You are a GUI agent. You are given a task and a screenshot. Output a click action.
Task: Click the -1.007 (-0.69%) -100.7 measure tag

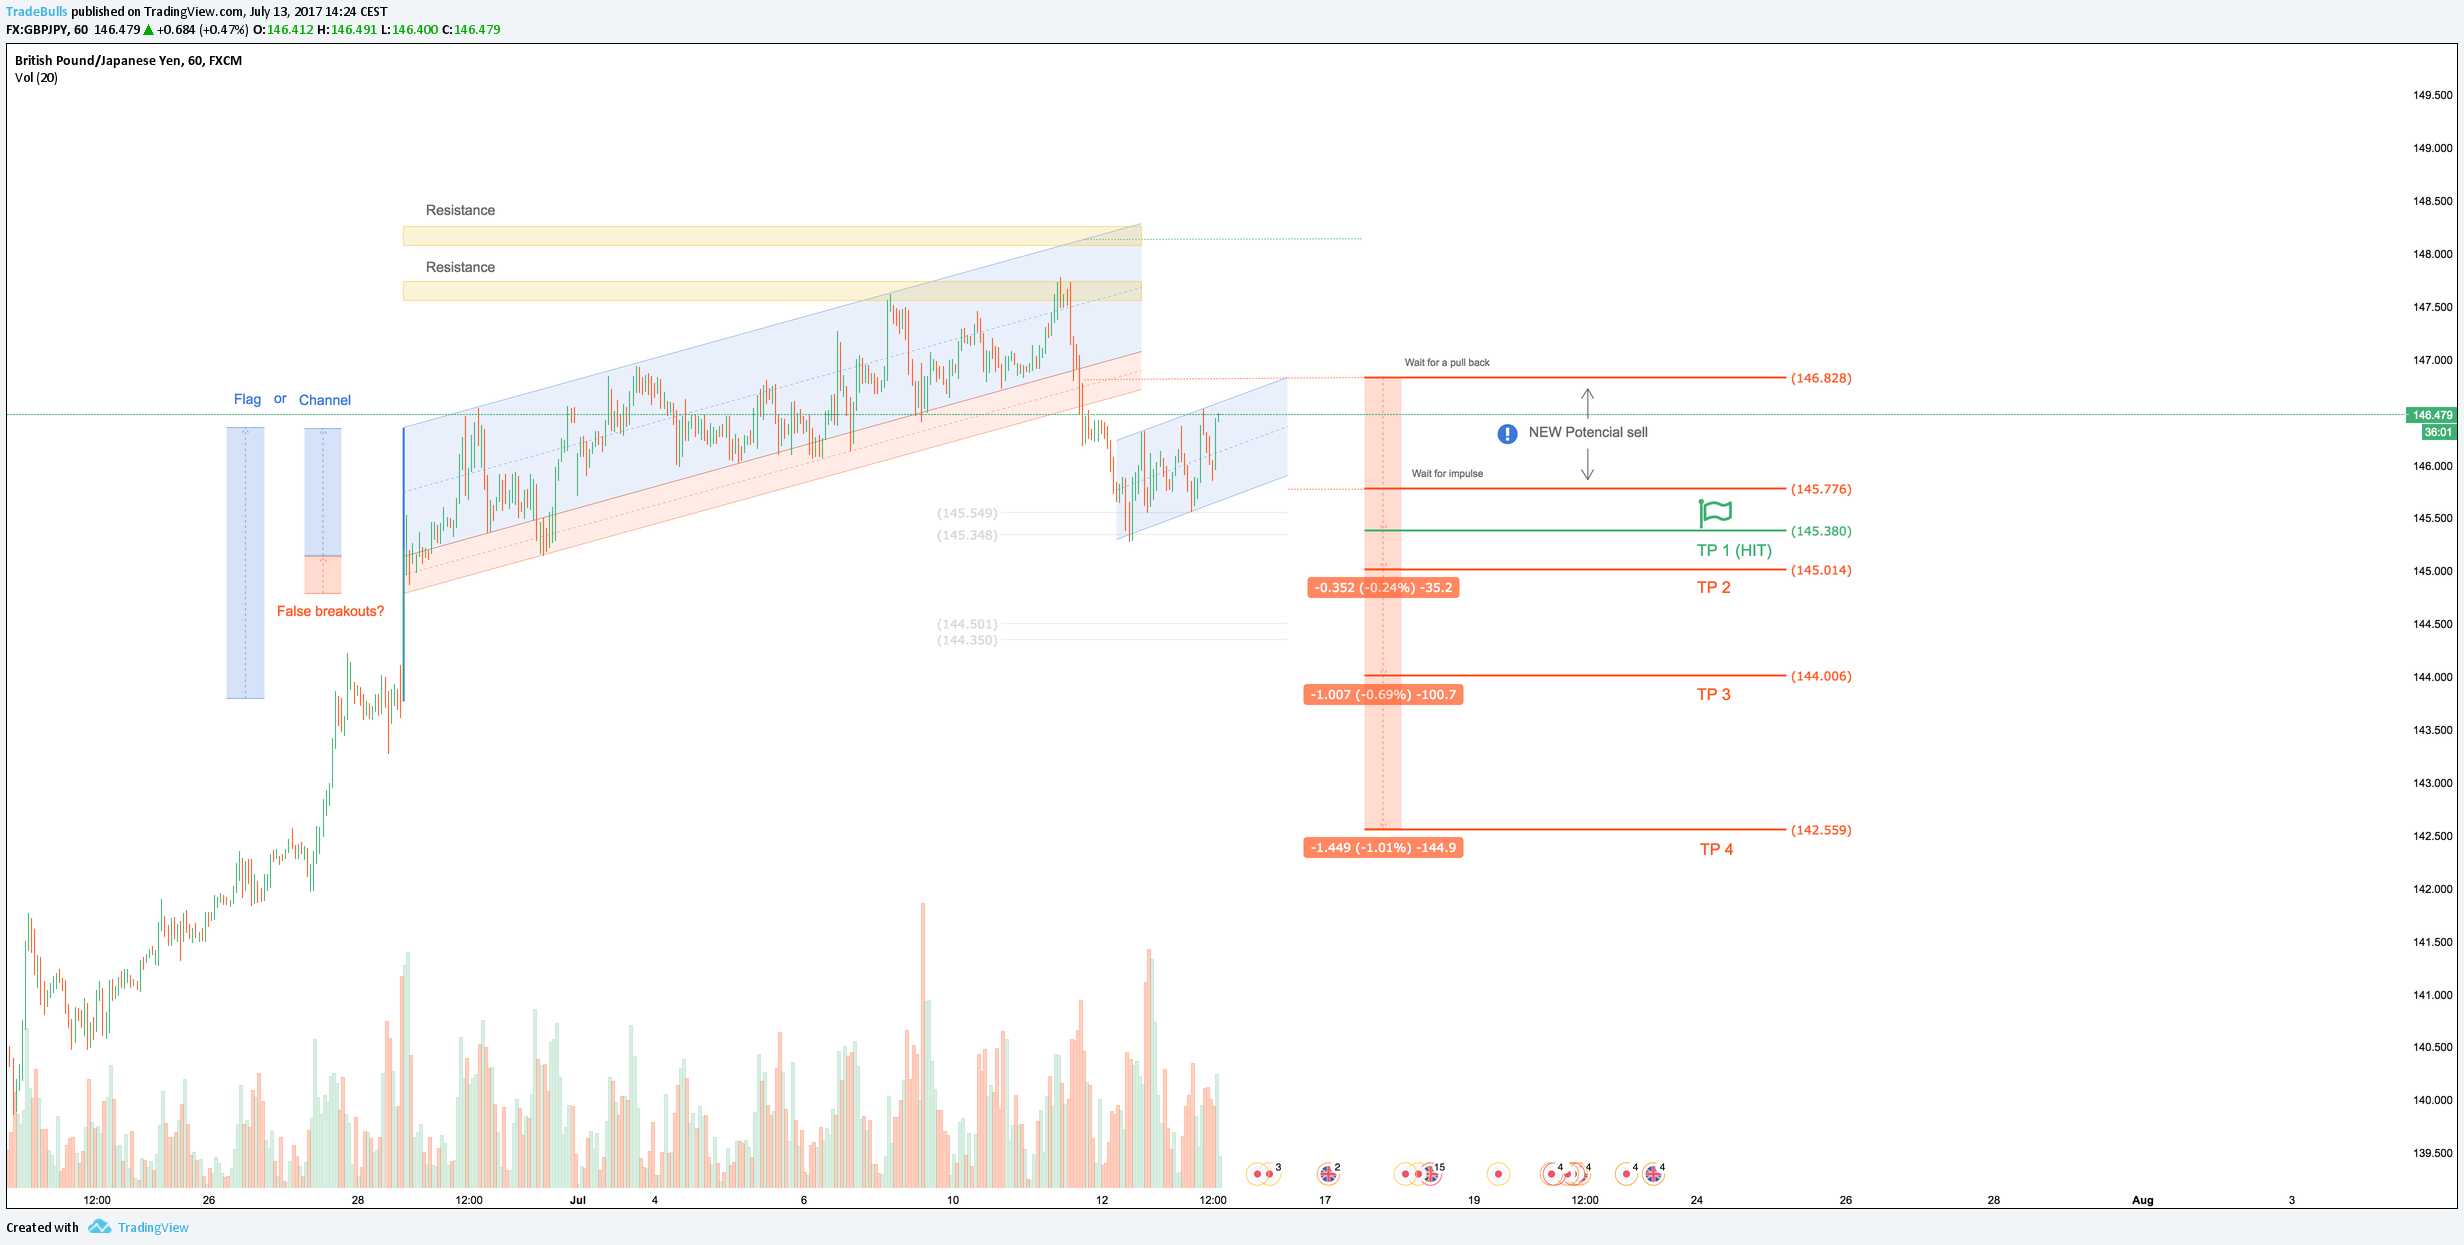click(x=1383, y=695)
